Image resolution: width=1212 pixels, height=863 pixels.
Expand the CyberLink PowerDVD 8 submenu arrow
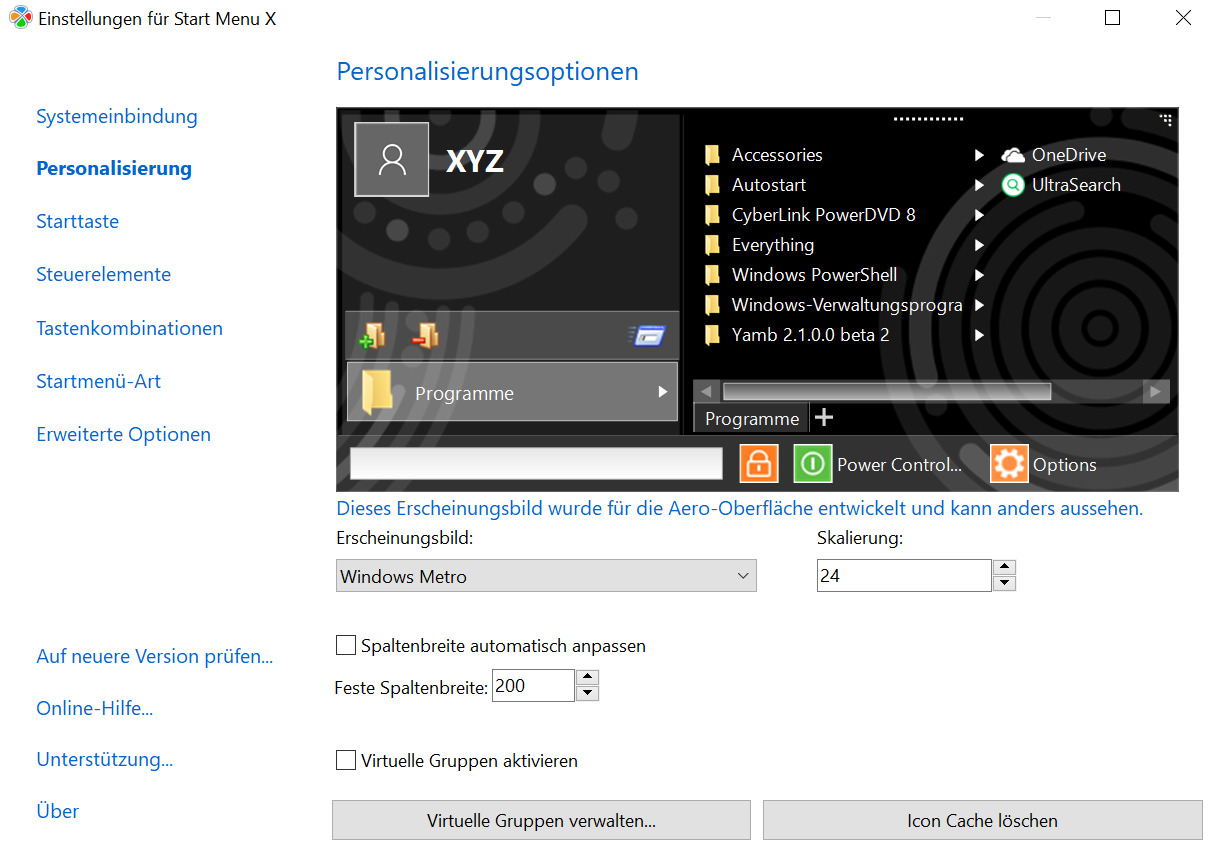point(980,215)
